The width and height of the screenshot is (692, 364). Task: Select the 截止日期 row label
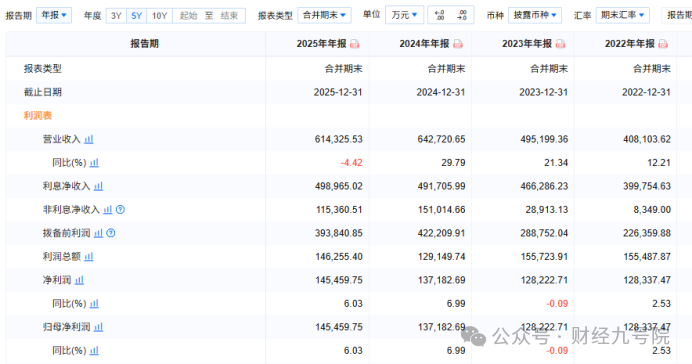(x=43, y=92)
